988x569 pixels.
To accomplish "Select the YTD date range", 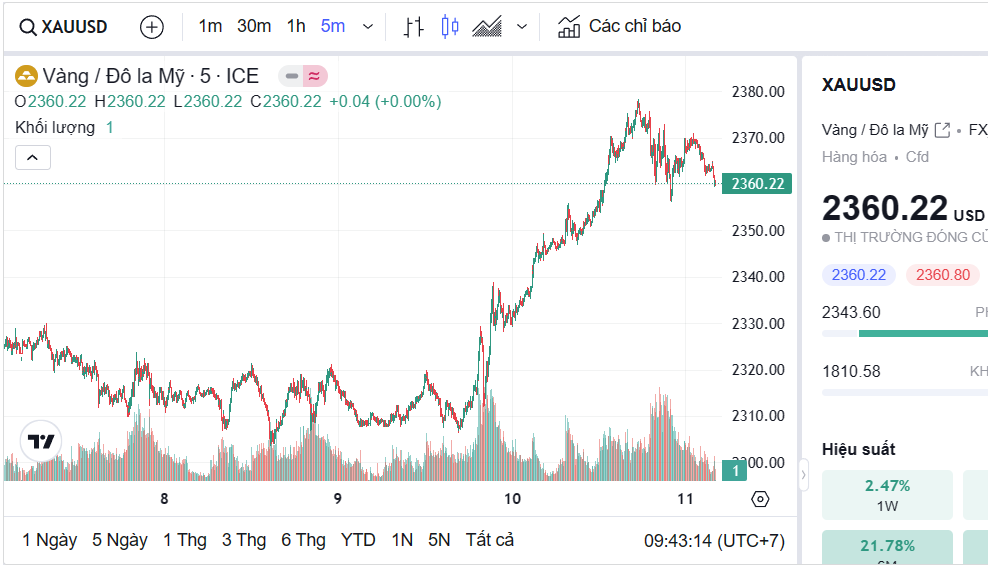I will [358, 540].
